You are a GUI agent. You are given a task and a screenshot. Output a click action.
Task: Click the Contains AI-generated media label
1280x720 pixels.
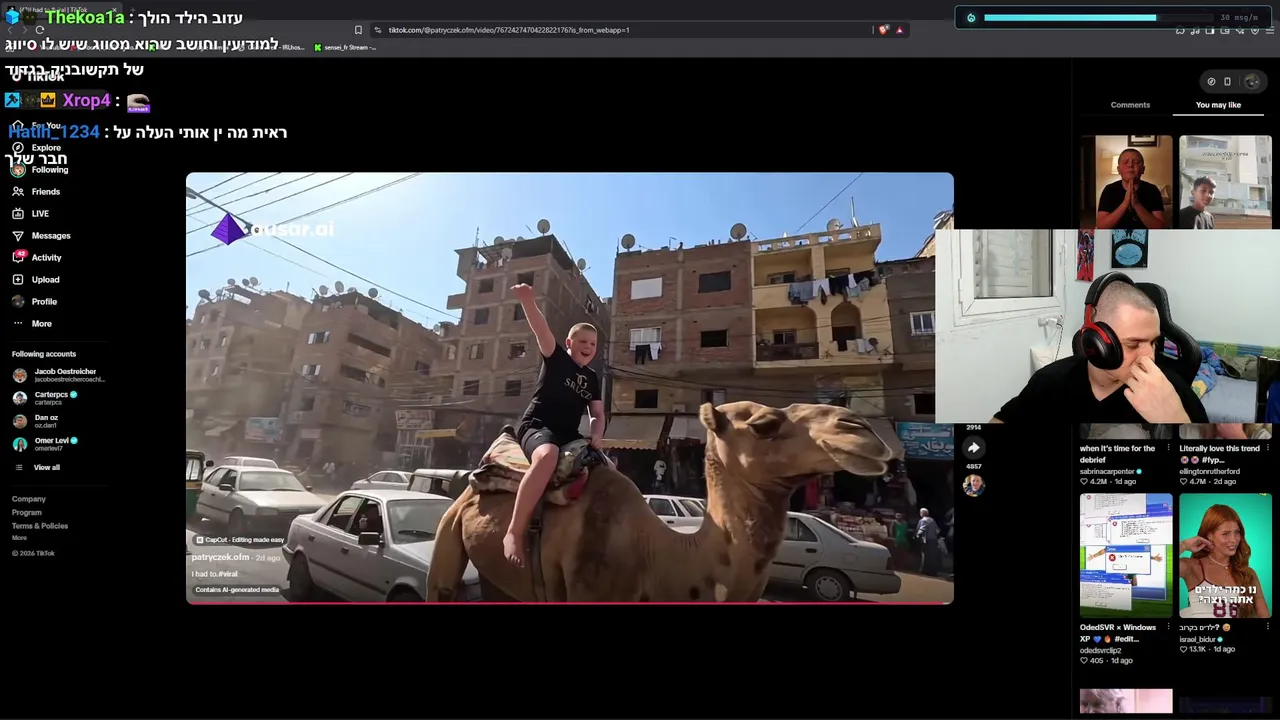click(x=237, y=590)
